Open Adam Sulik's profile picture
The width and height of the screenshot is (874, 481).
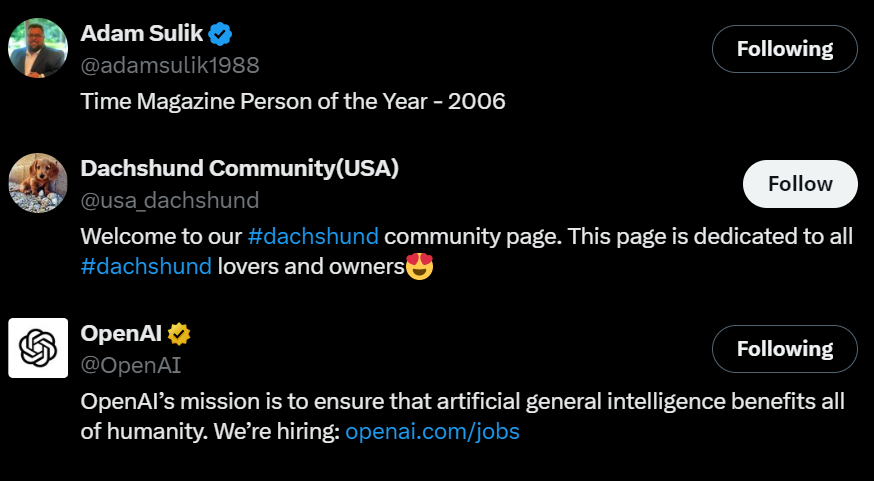coord(38,48)
